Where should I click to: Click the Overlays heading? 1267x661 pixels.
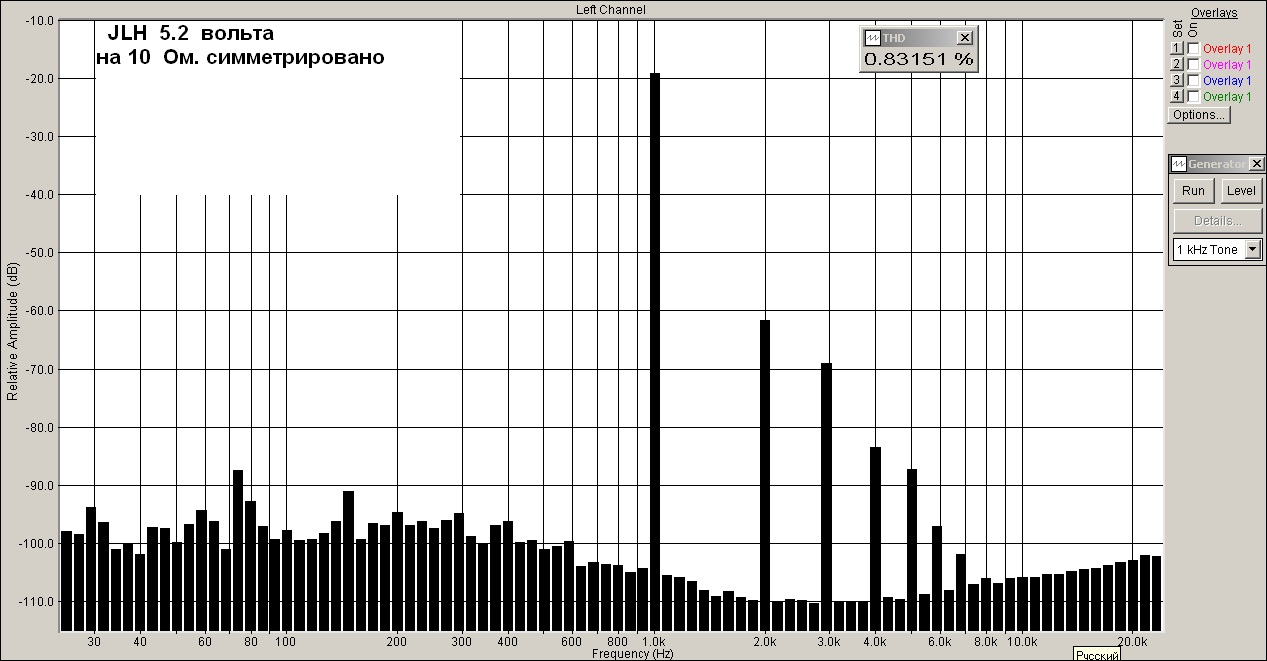[1214, 13]
